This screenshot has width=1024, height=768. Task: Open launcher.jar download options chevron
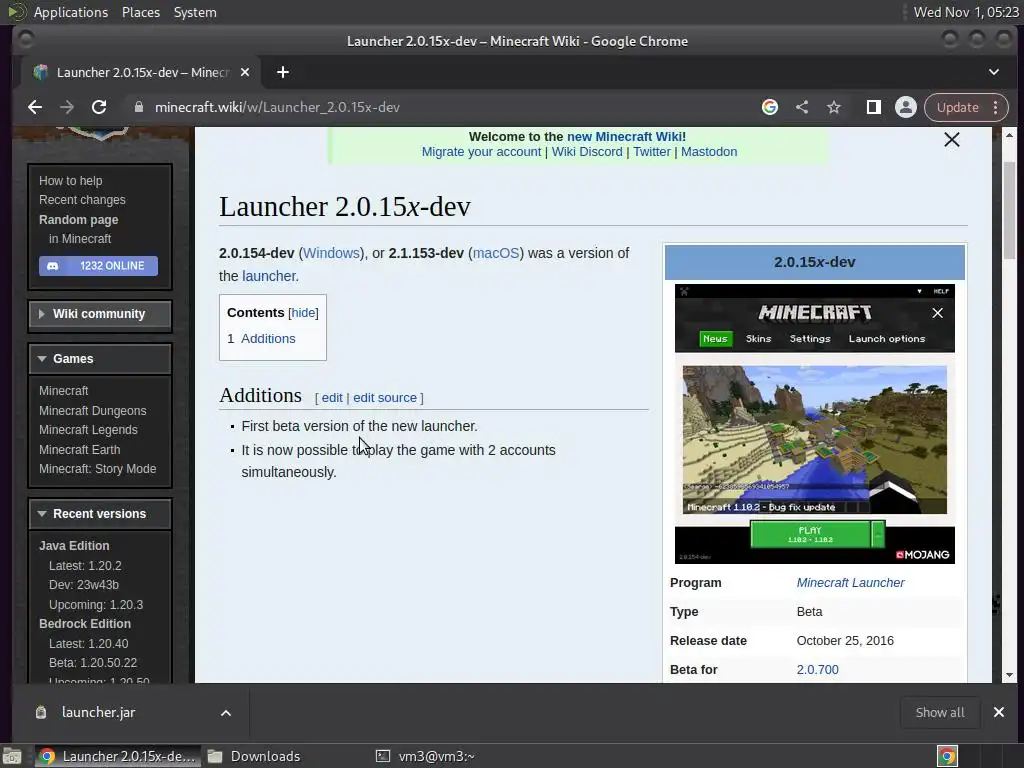(x=226, y=713)
